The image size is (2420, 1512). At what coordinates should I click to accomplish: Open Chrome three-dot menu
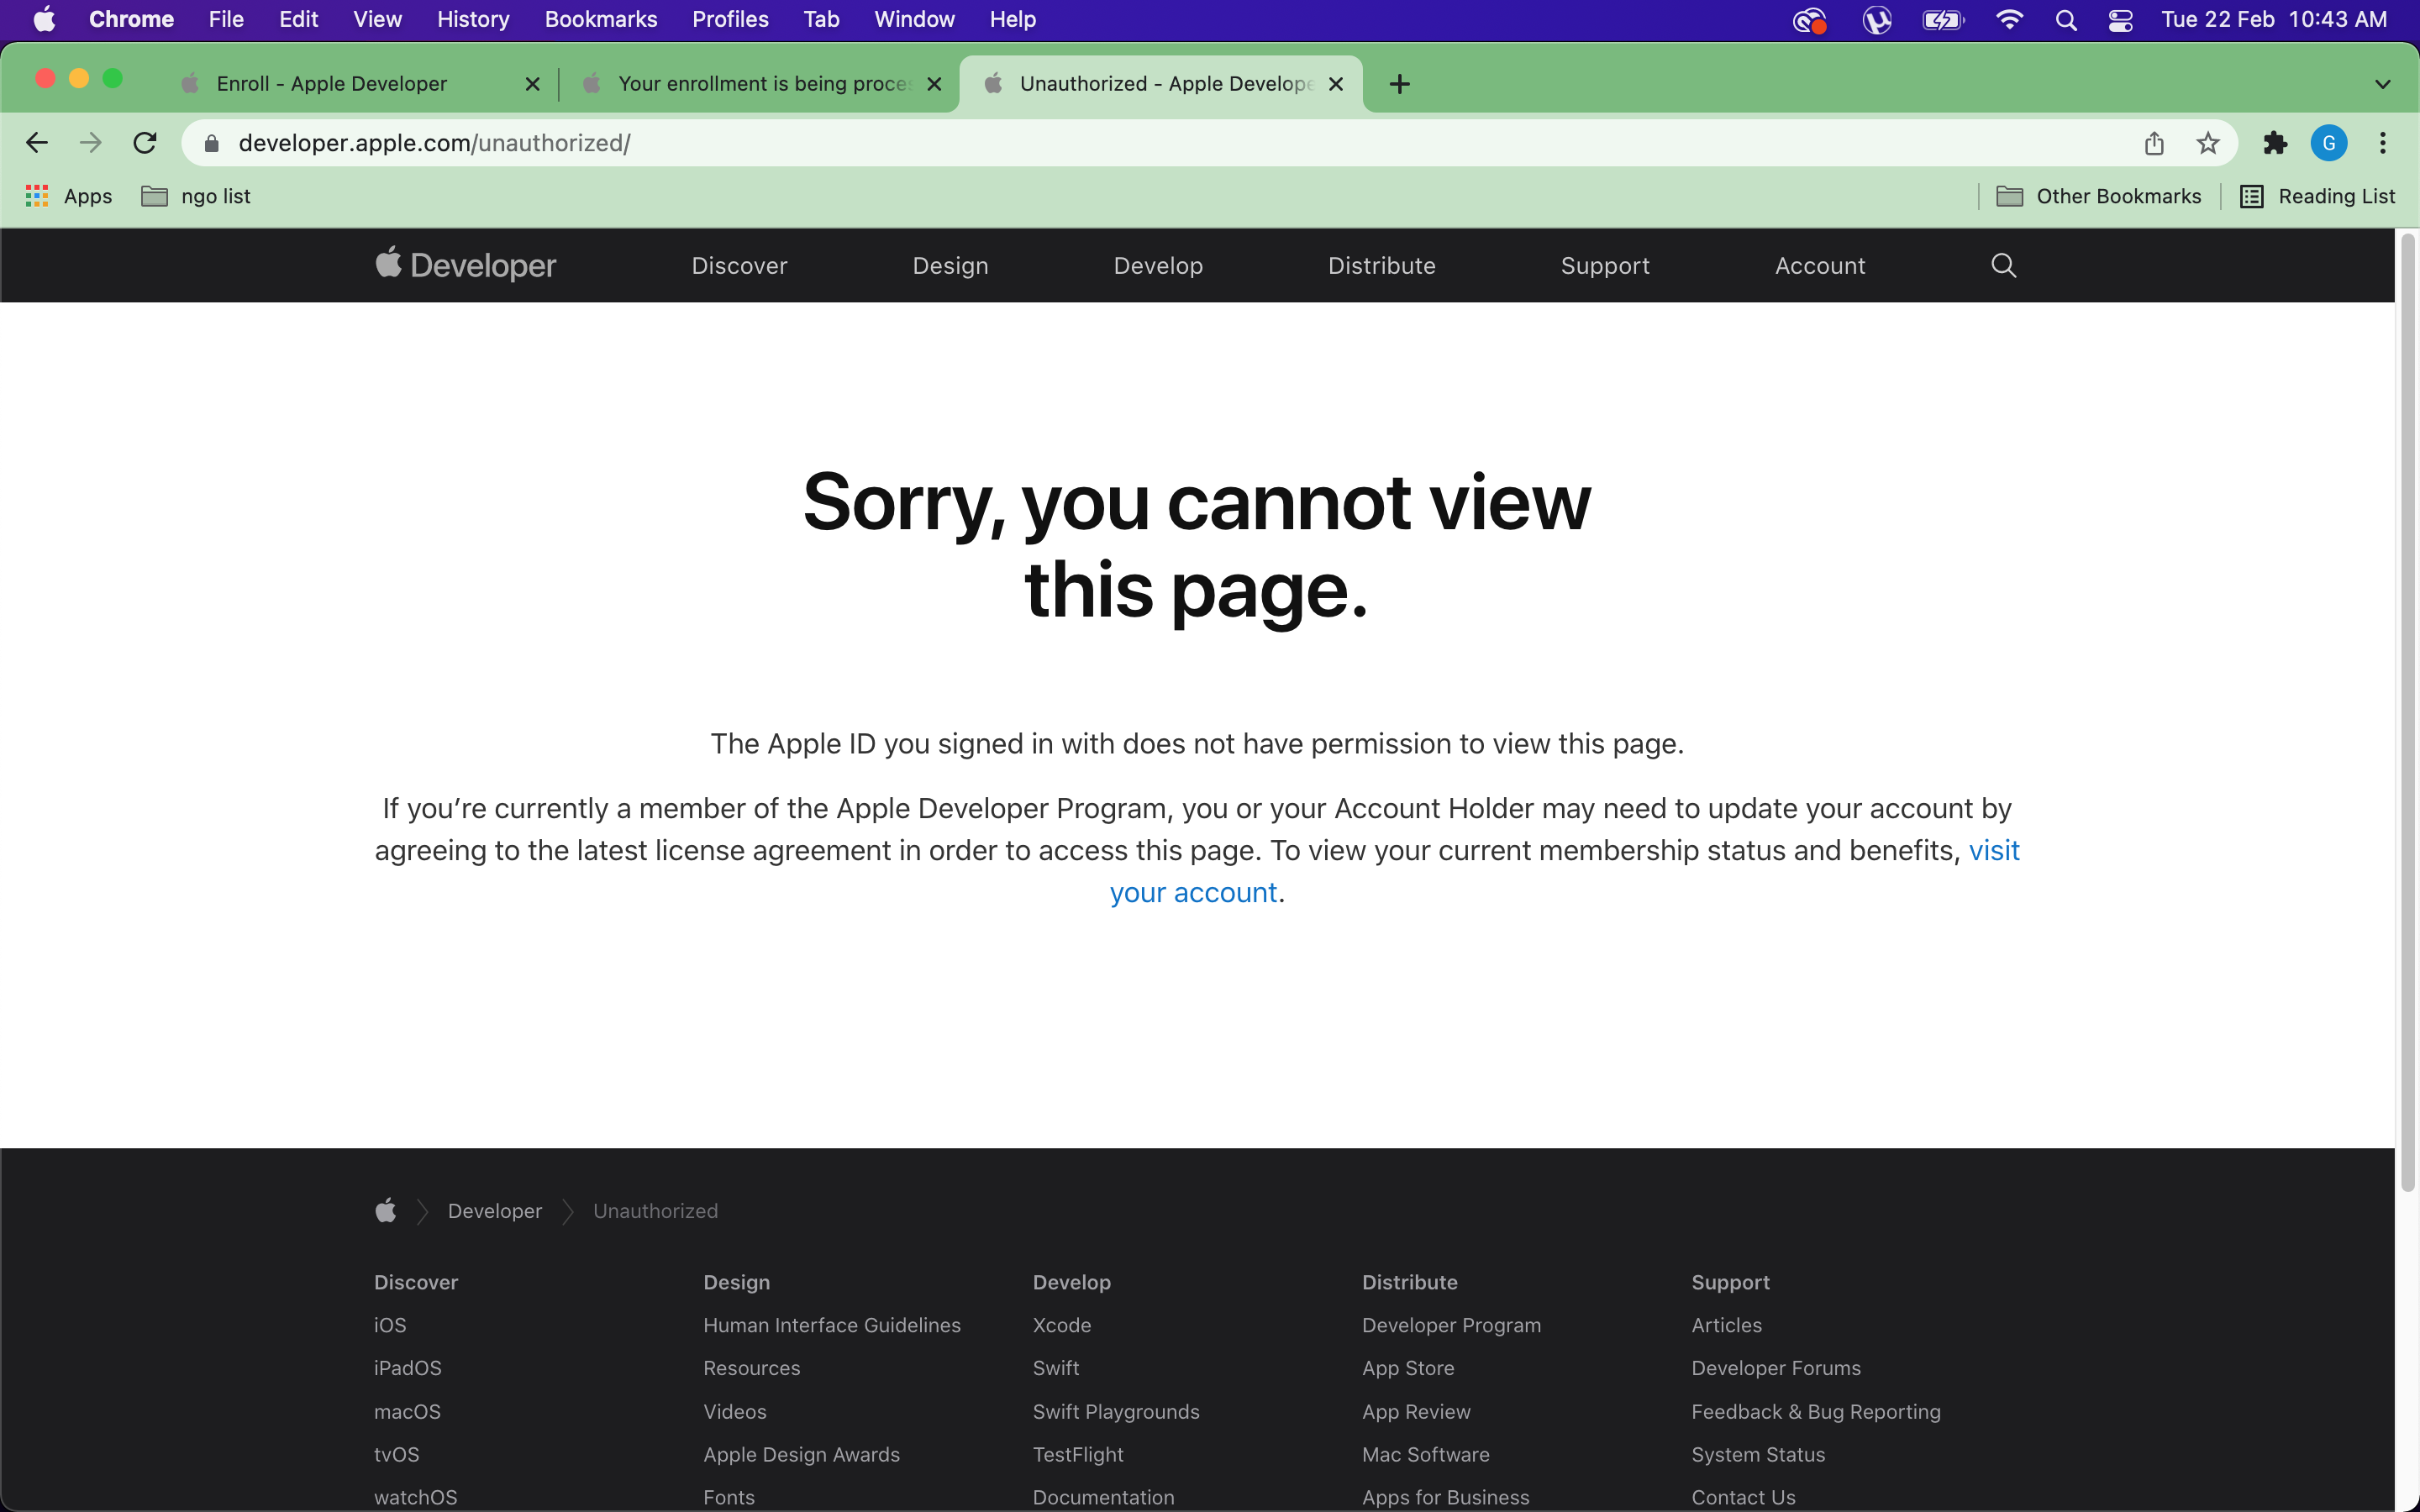coord(2383,143)
